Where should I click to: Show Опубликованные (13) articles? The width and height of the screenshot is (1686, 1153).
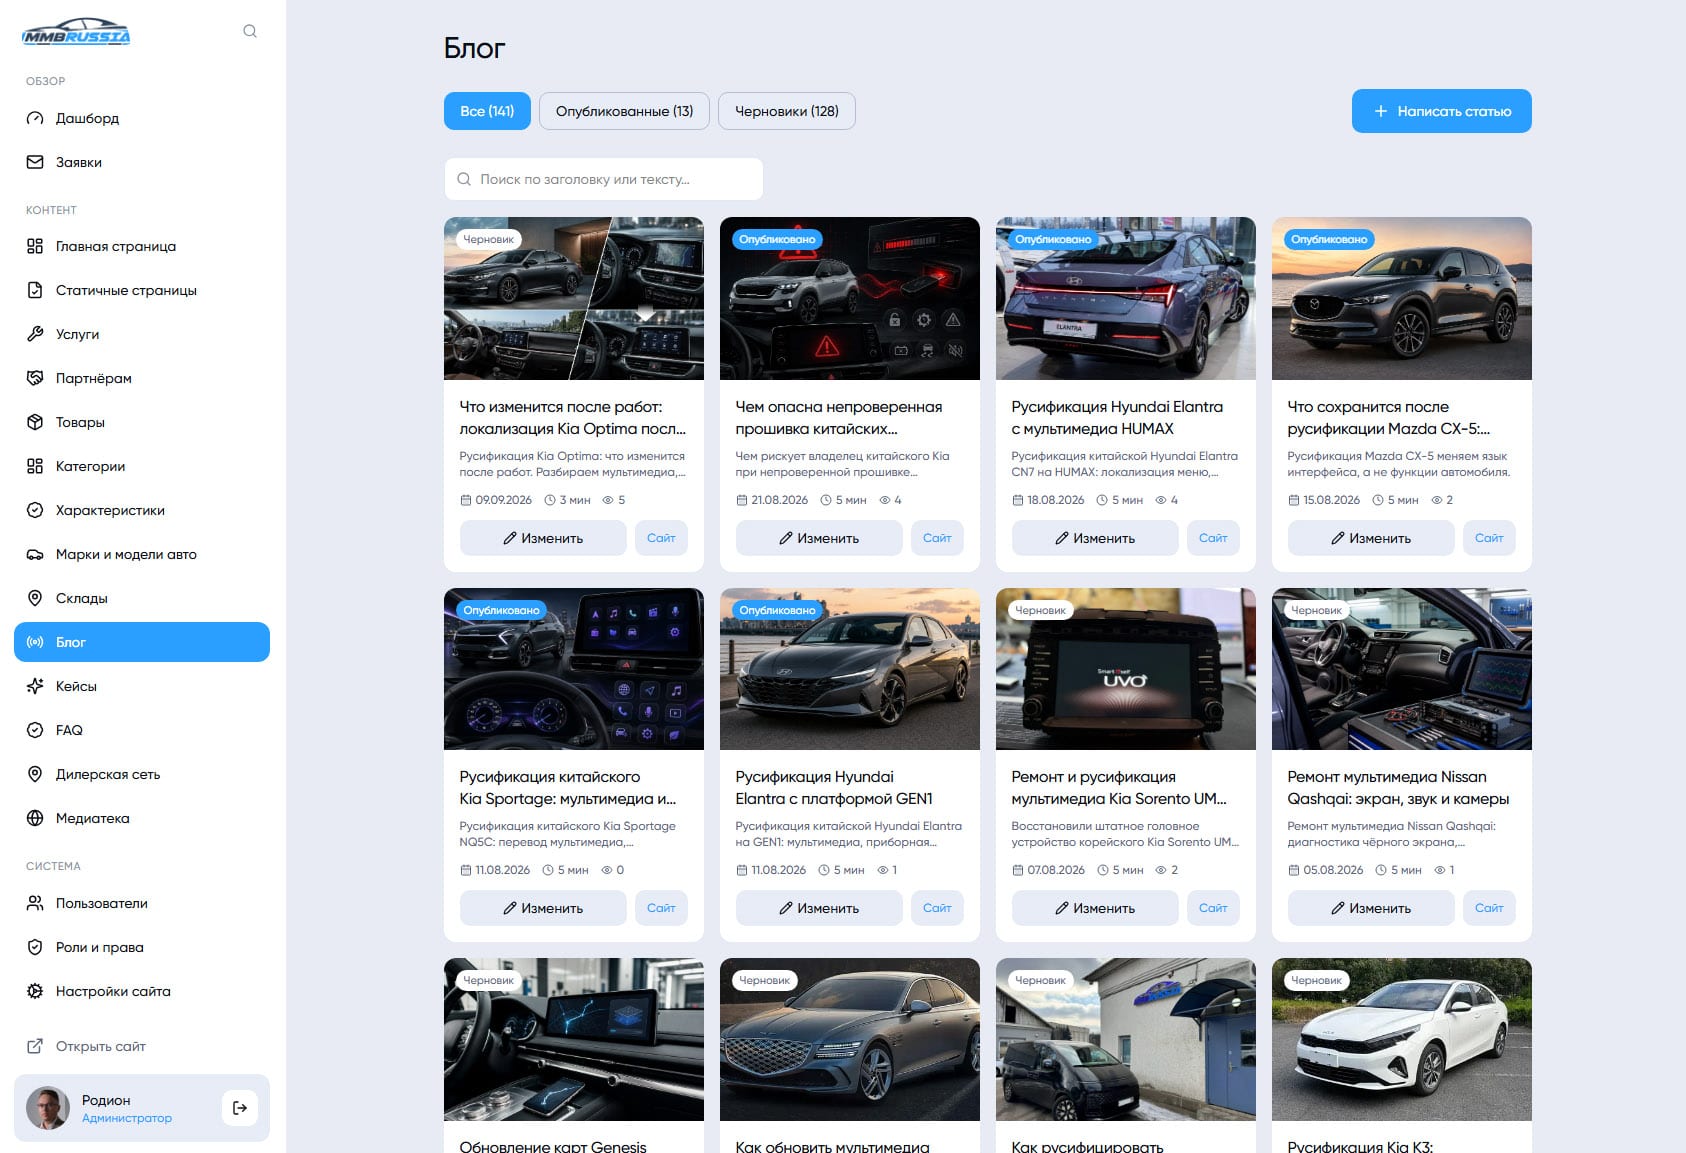tap(624, 111)
